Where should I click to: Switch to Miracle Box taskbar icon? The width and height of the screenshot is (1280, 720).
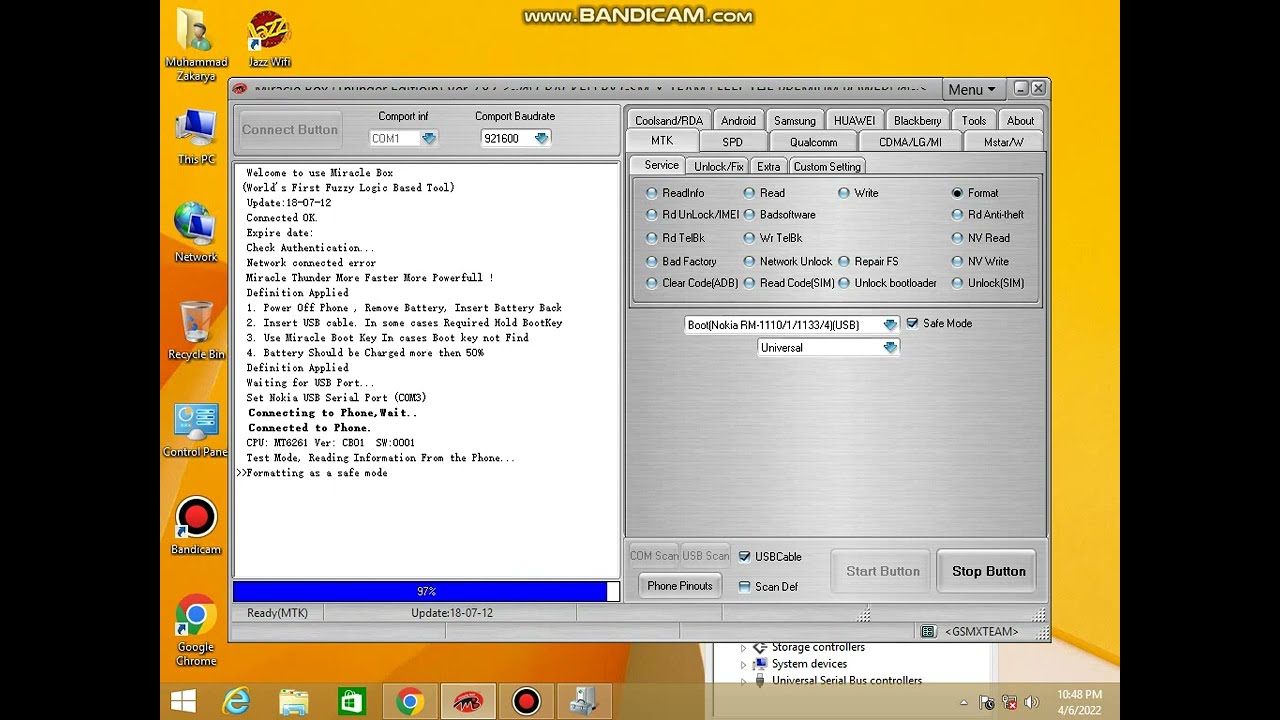(468, 701)
